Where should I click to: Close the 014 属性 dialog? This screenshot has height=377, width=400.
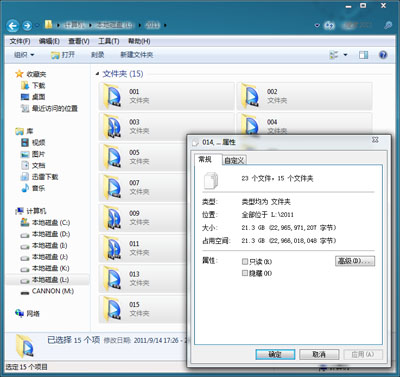[375, 140]
